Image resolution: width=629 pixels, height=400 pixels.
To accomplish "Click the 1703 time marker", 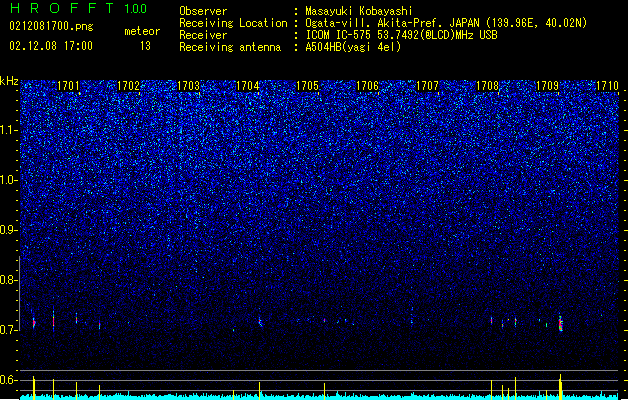I will coord(188,86).
